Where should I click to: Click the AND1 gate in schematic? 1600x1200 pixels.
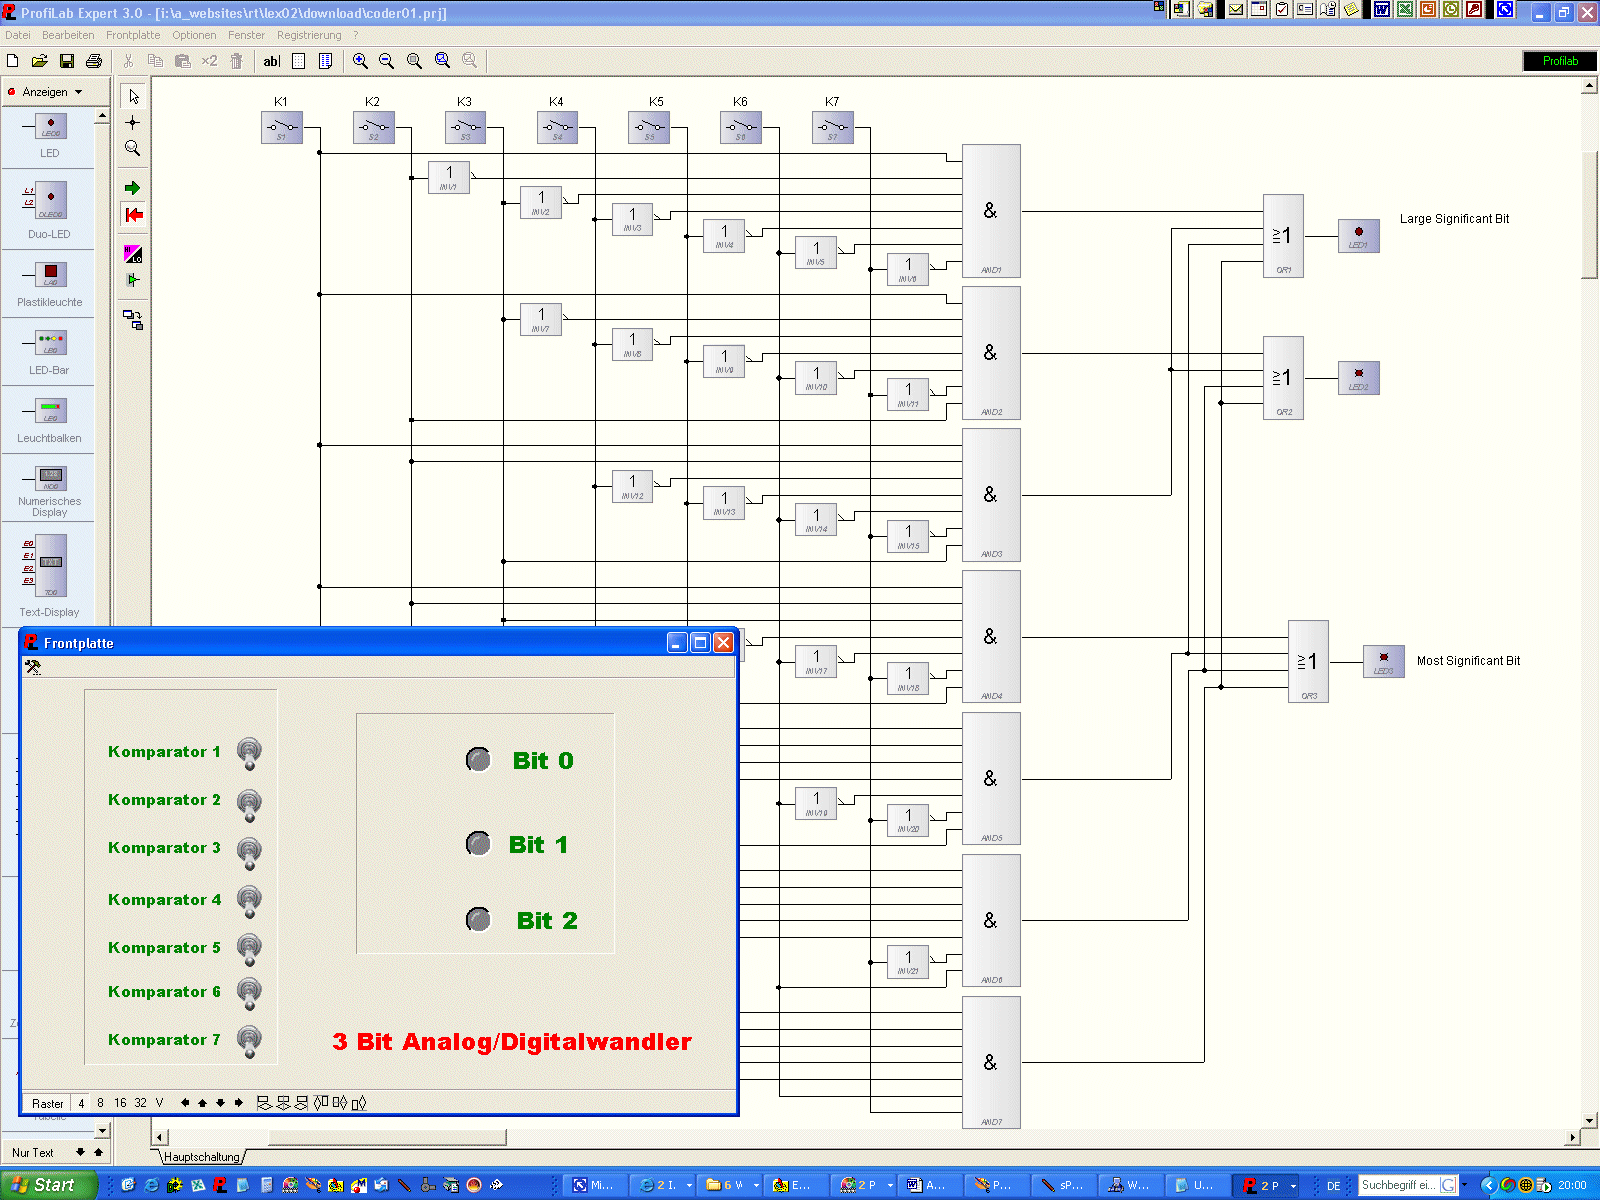[x=991, y=211]
